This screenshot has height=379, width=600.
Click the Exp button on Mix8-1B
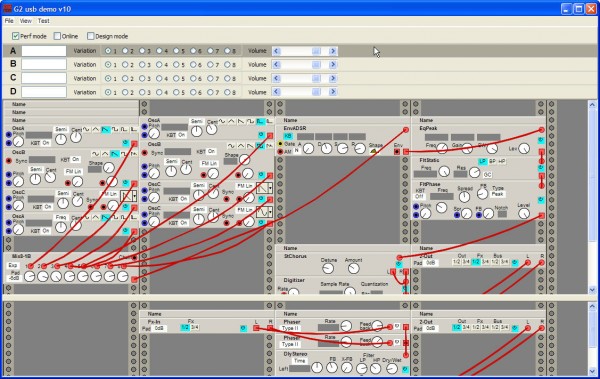click(13, 265)
